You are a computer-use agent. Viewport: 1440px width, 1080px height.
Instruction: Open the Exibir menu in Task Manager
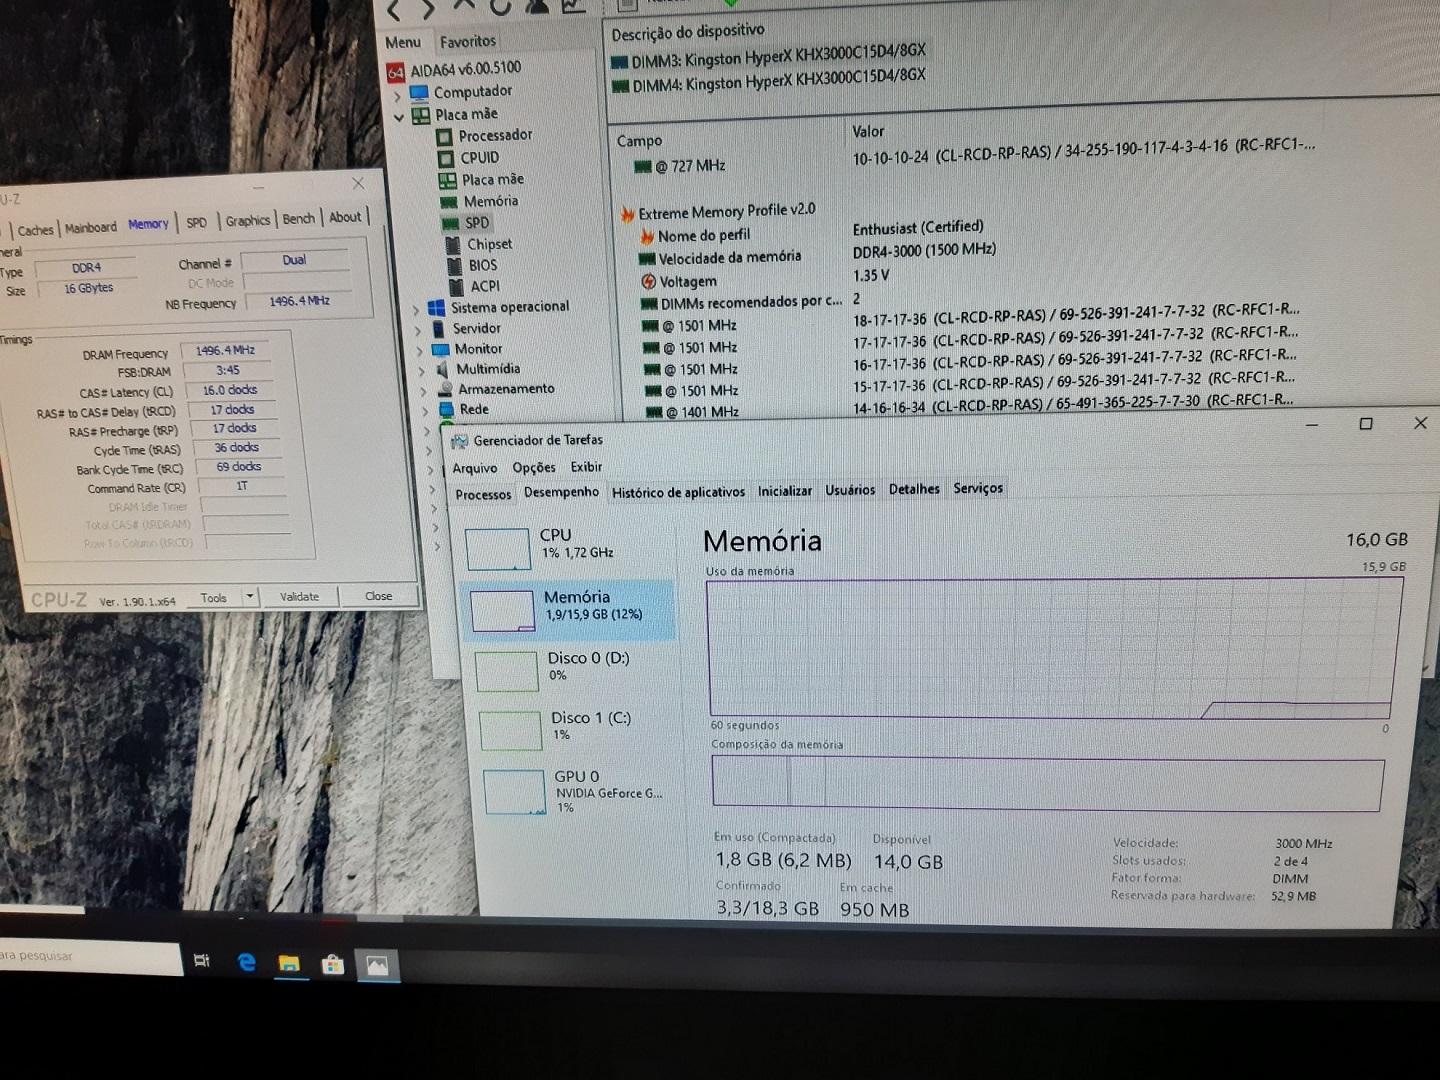[x=586, y=466]
